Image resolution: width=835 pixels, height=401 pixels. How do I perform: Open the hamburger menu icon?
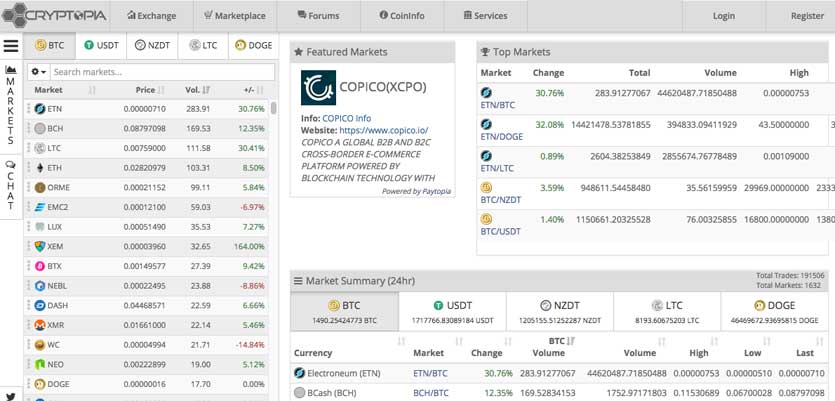coord(11,46)
